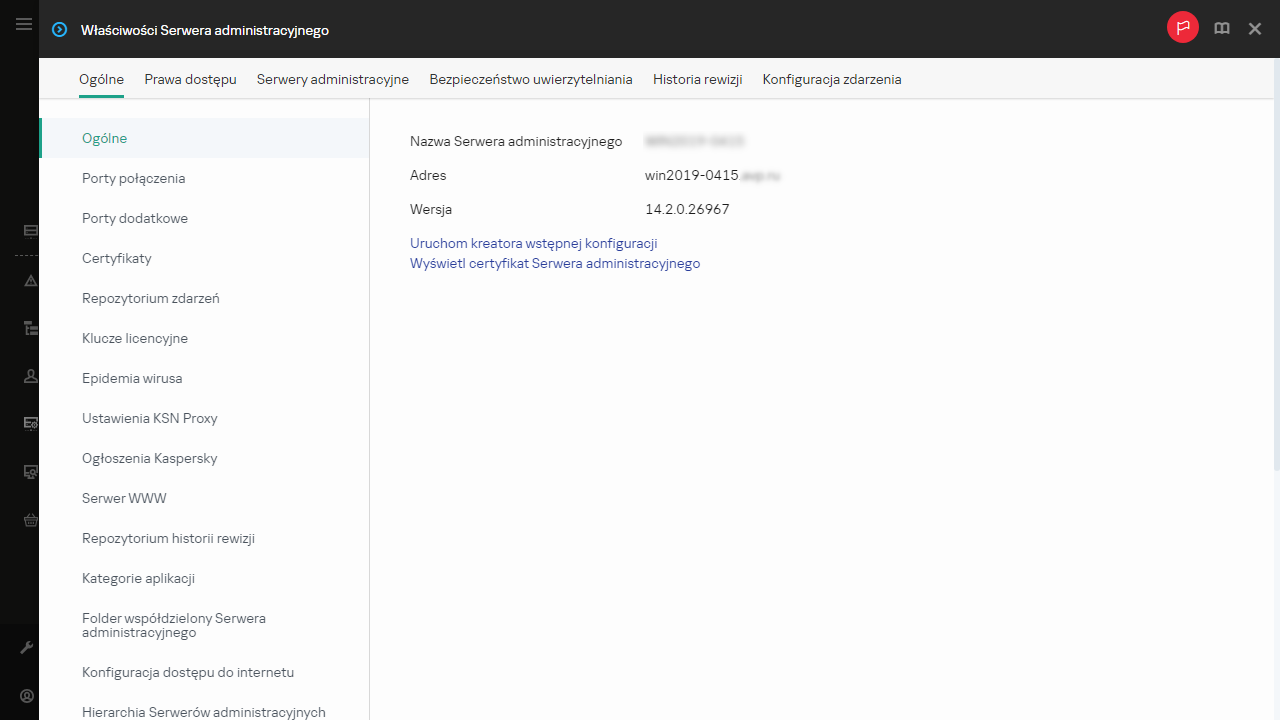
Task: Click Uruchom kreatora wstępnej konfiguracji link
Action: coord(533,243)
